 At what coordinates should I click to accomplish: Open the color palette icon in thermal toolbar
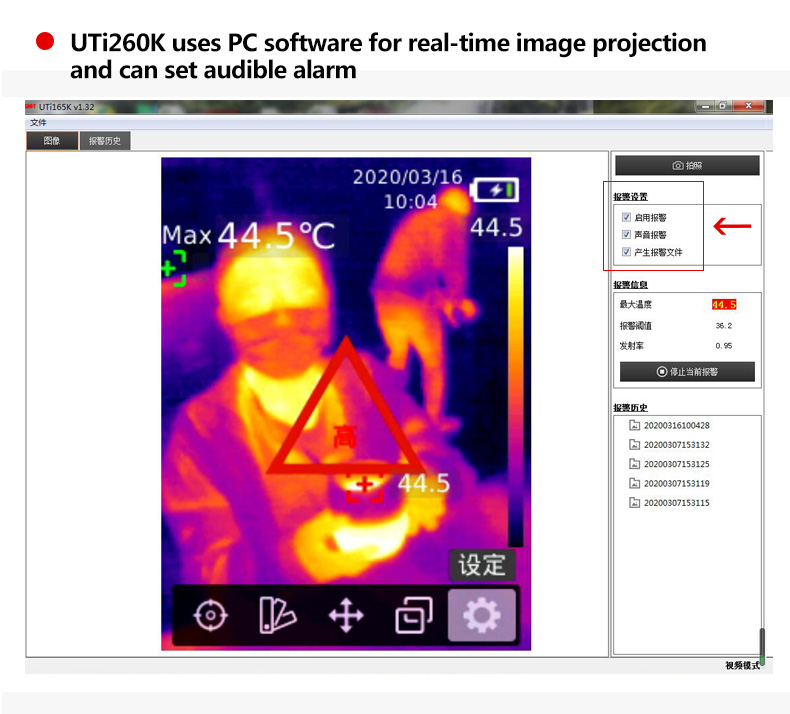pyautogui.click(x=278, y=615)
